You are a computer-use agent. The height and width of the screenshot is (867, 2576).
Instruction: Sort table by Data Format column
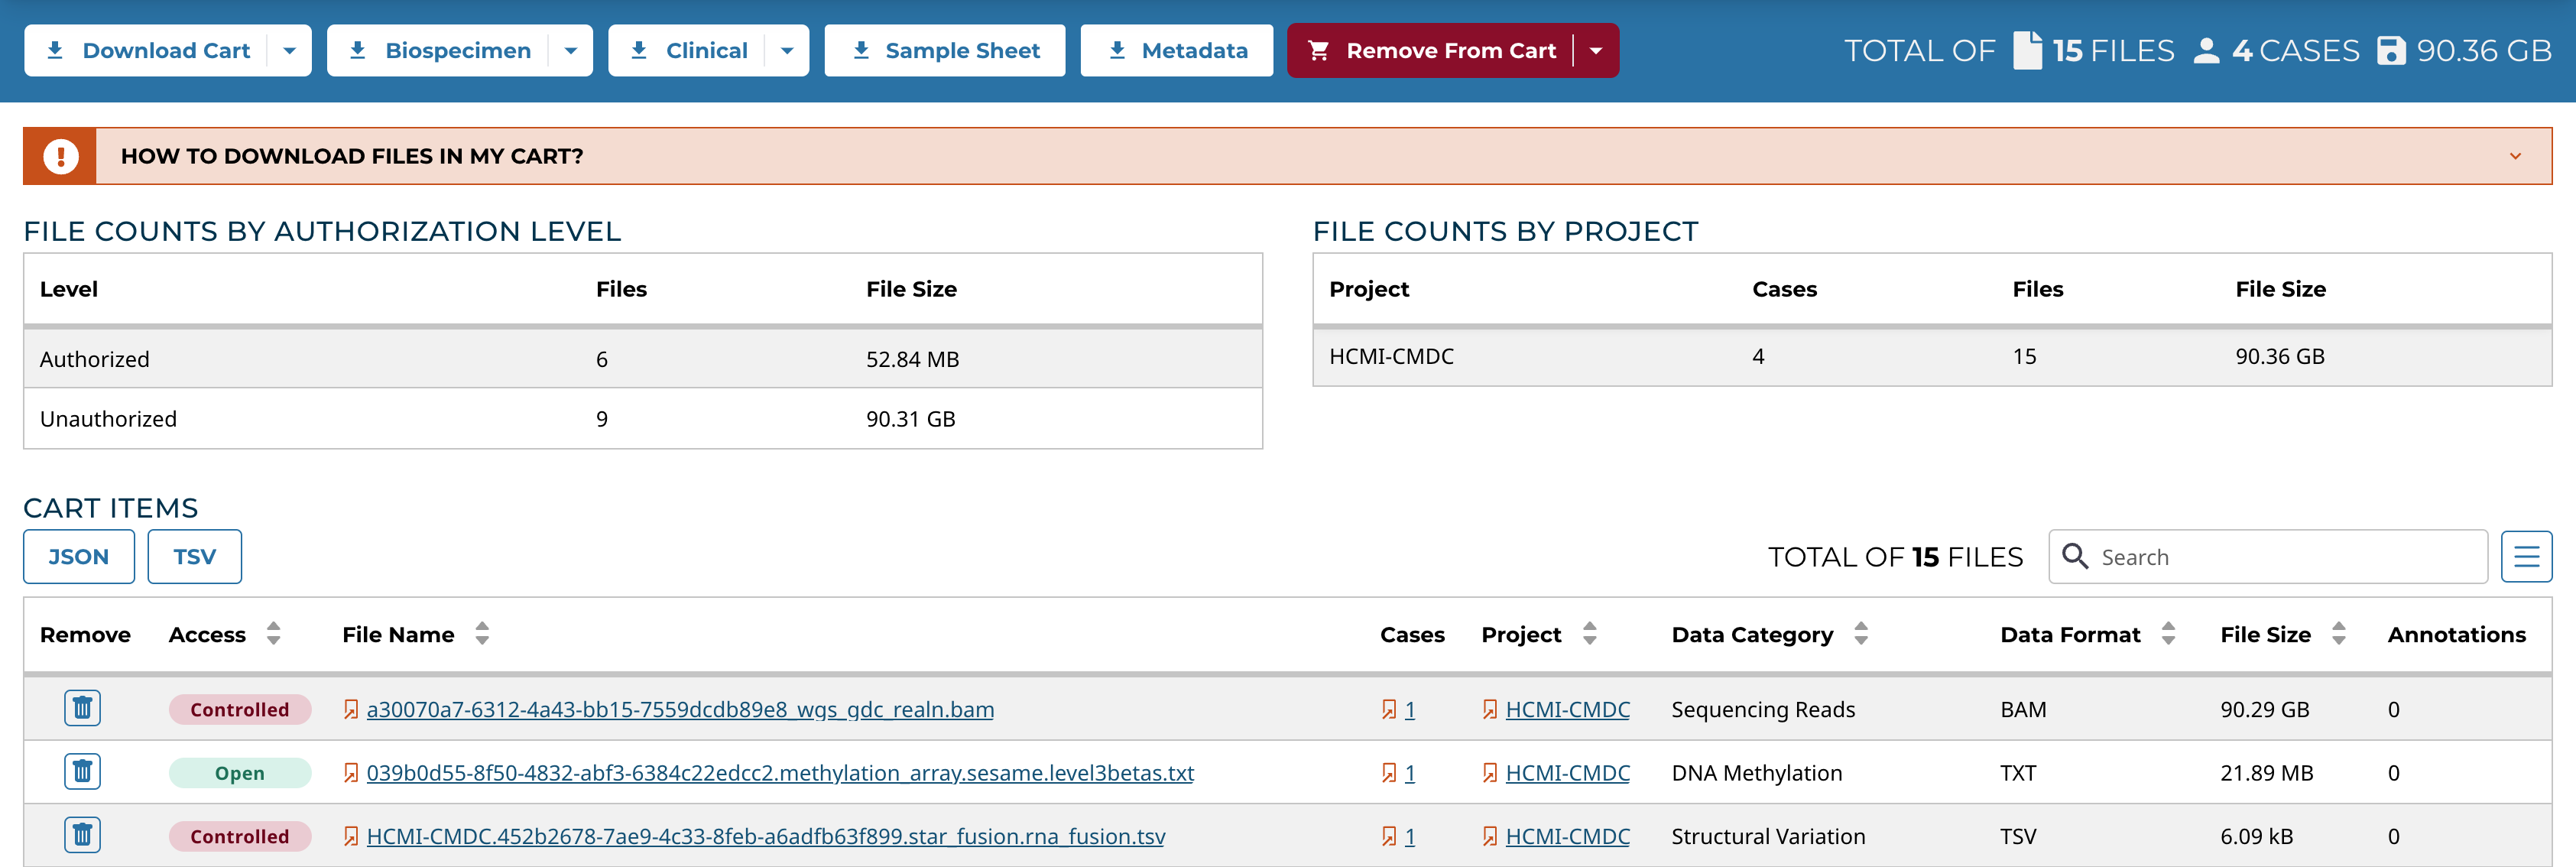coord(2168,634)
